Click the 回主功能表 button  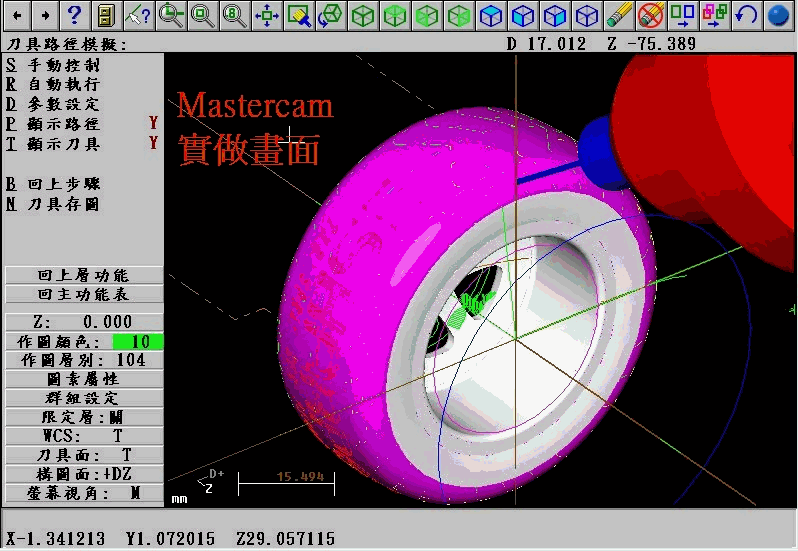(84, 295)
